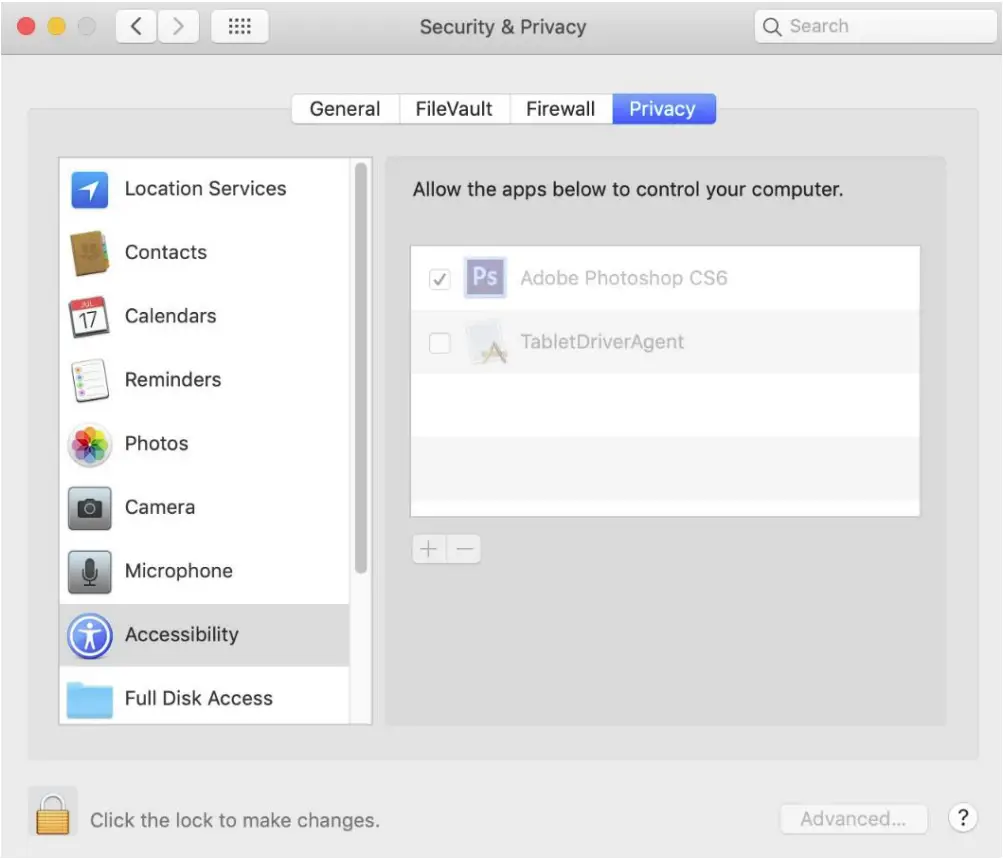Screen dimensions: 1003x860
Task: Click the Accessibility figure icon
Action: [x=90, y=635]
